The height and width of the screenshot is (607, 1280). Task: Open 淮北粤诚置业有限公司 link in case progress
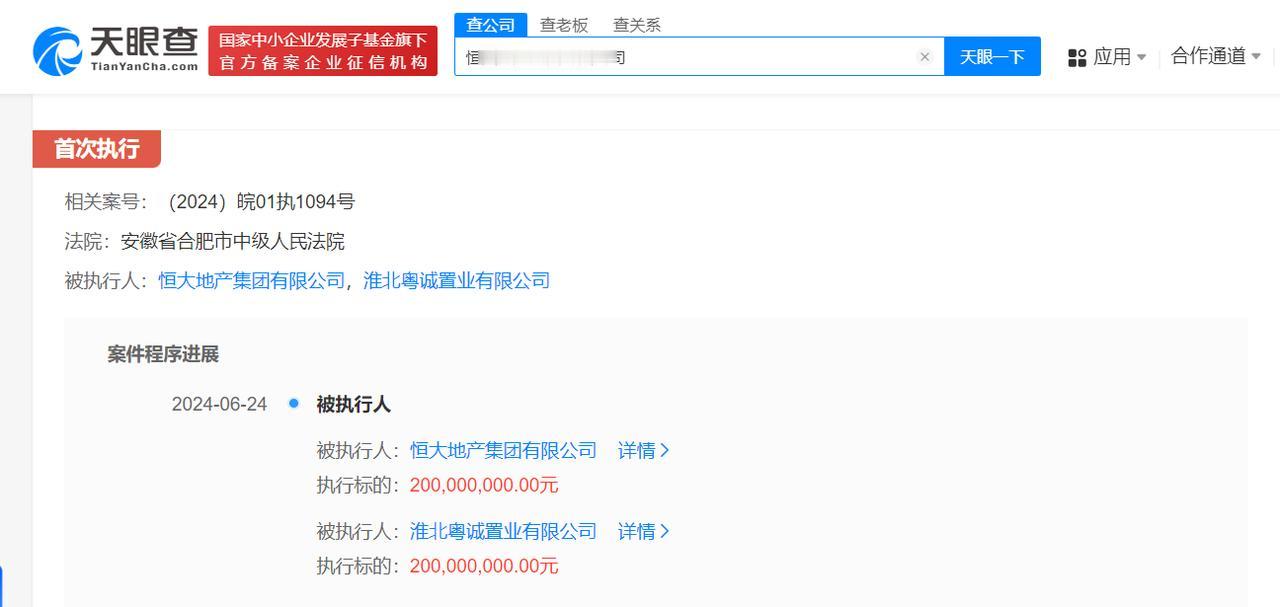coord(503,532)
